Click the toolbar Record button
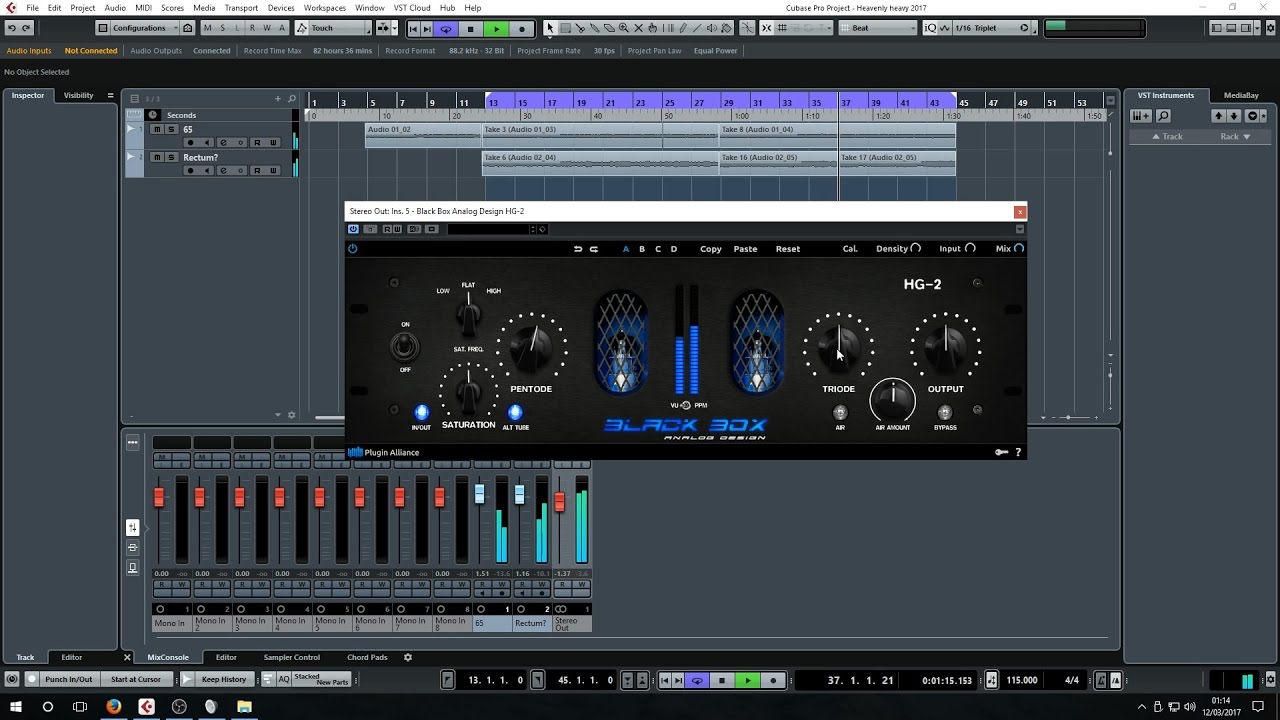Image resolution: width=1280 pixels, height=720 pixels. 522,29
